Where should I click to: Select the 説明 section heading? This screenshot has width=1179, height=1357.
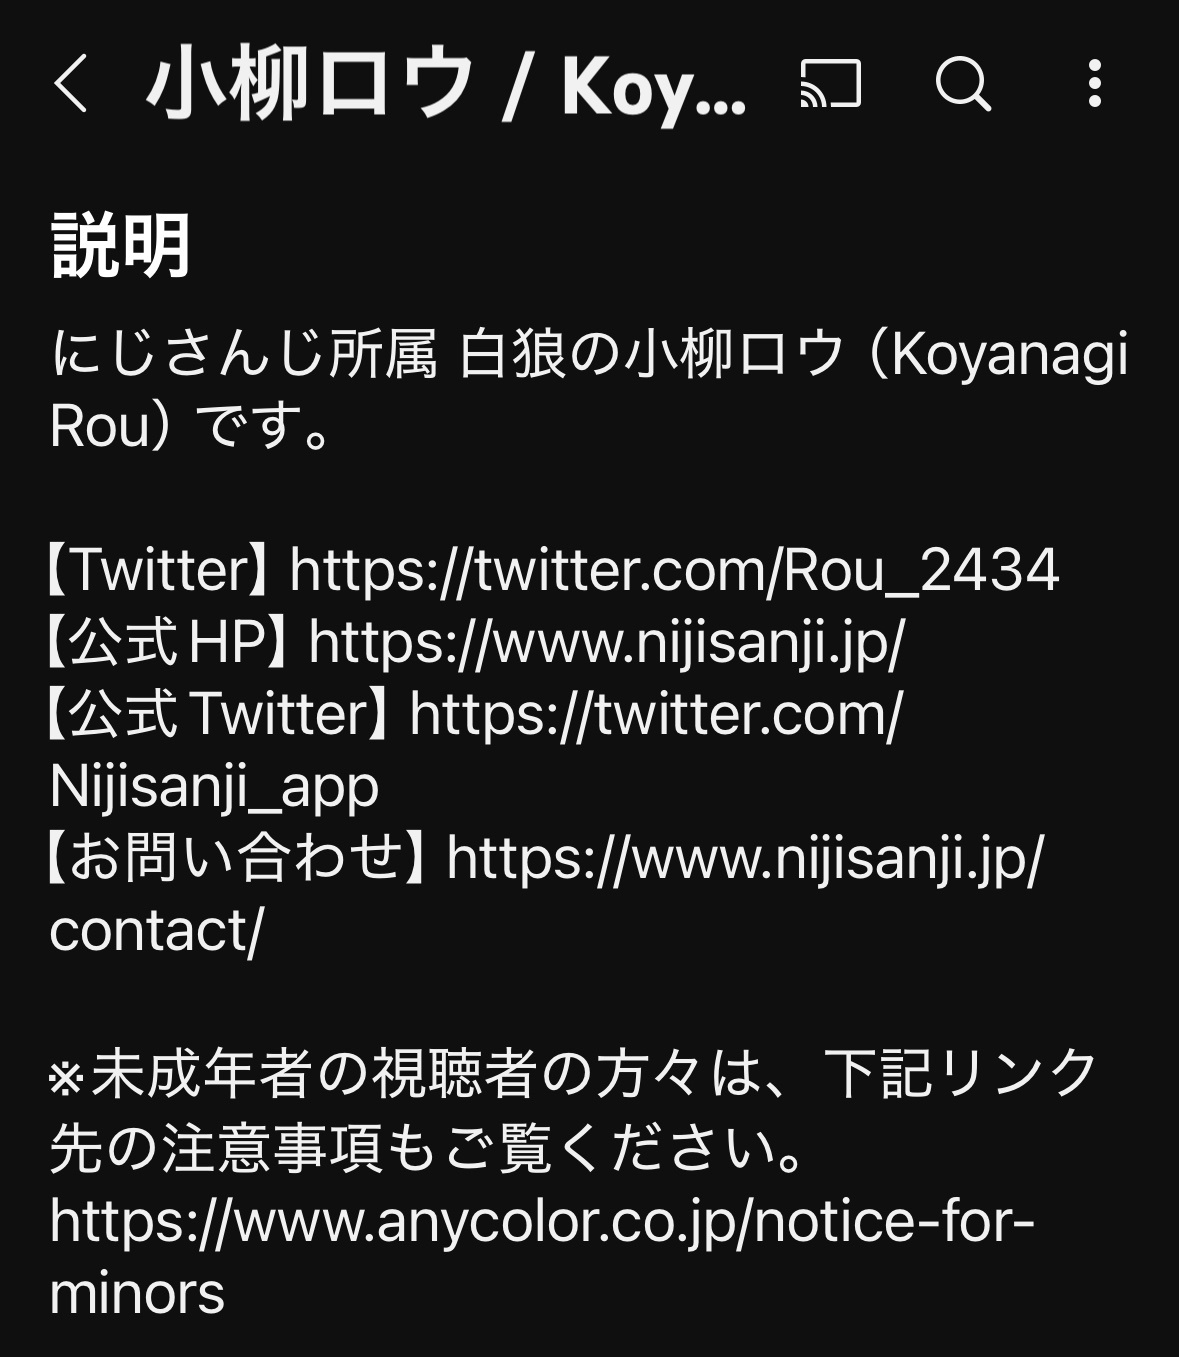point(120,246)
